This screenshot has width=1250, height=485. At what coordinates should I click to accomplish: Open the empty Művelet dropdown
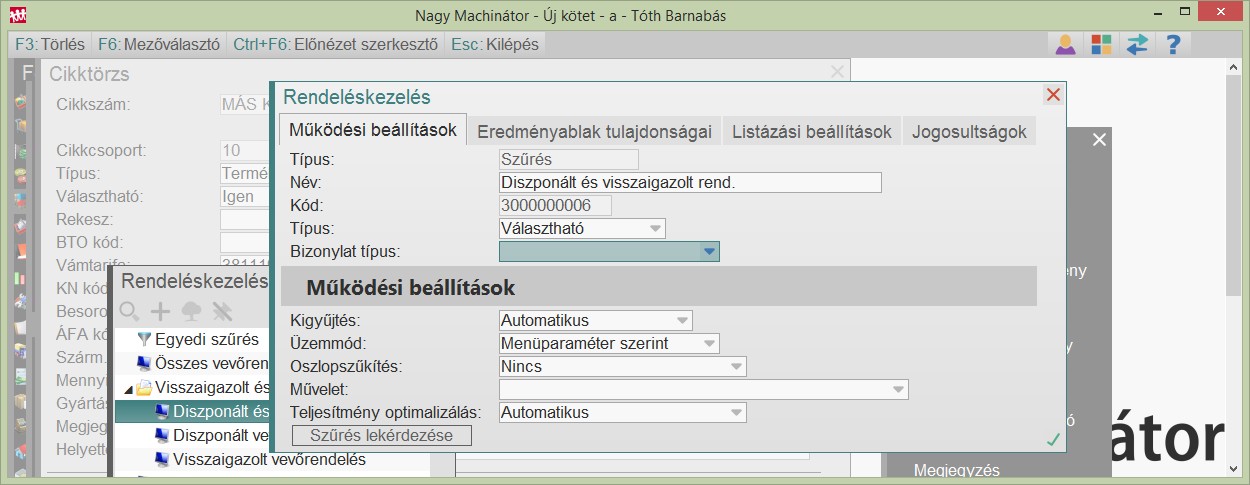click(x=703, y=389)
